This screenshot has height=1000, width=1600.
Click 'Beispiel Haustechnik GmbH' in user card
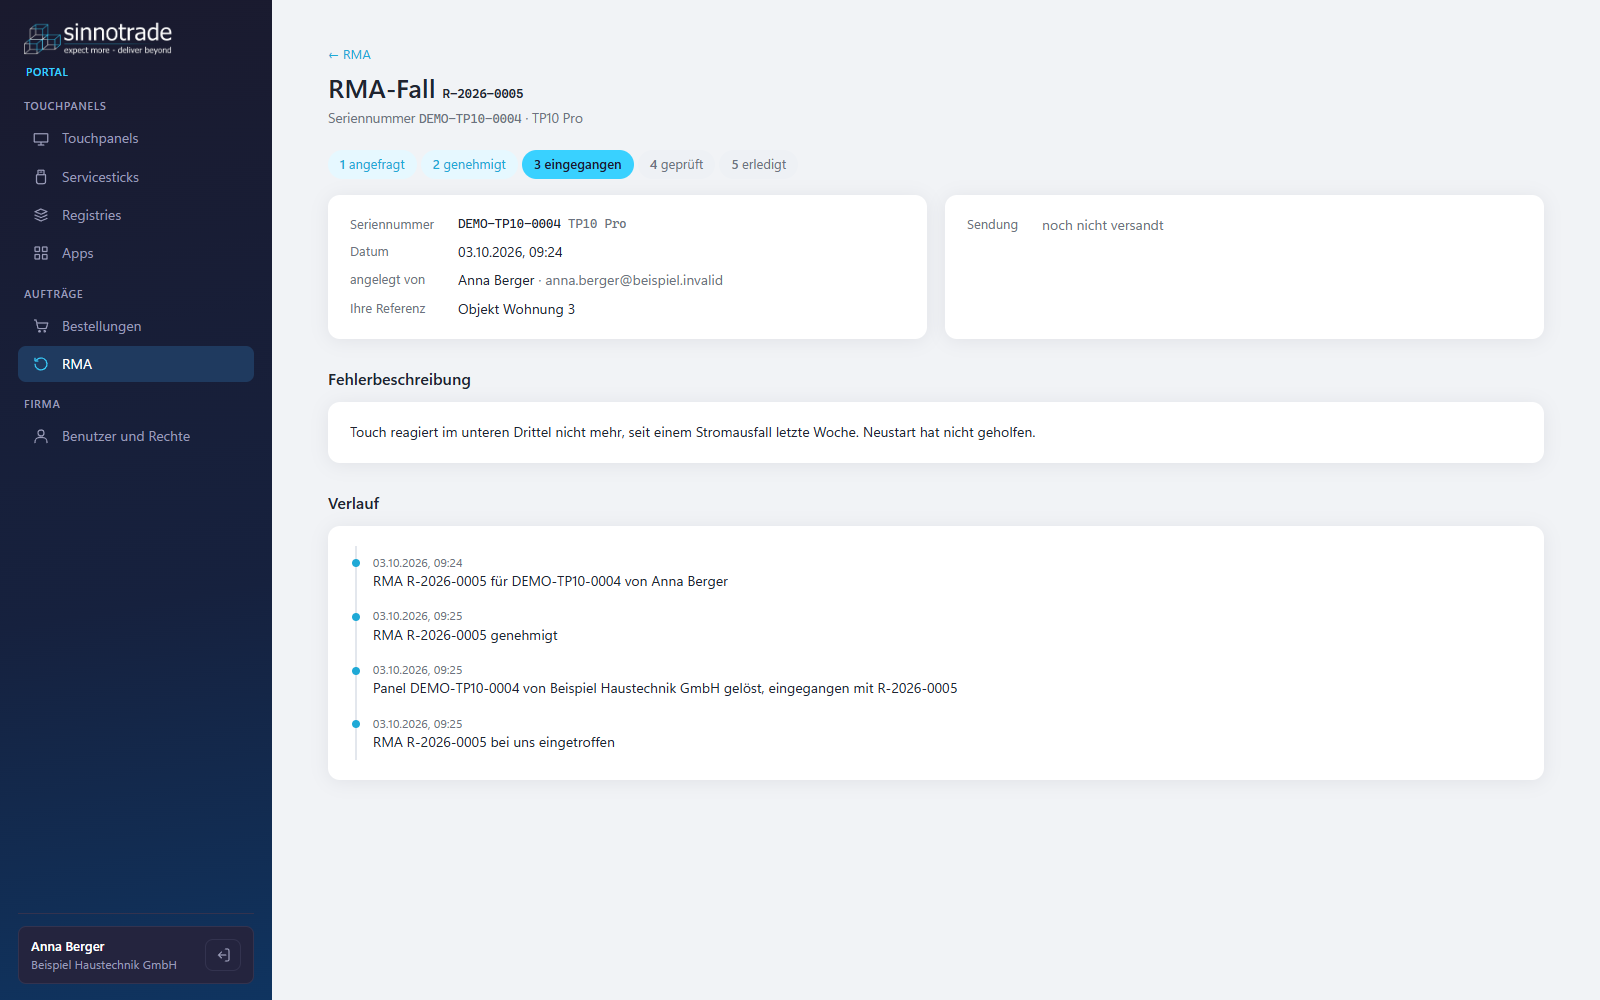pos(104,966)
